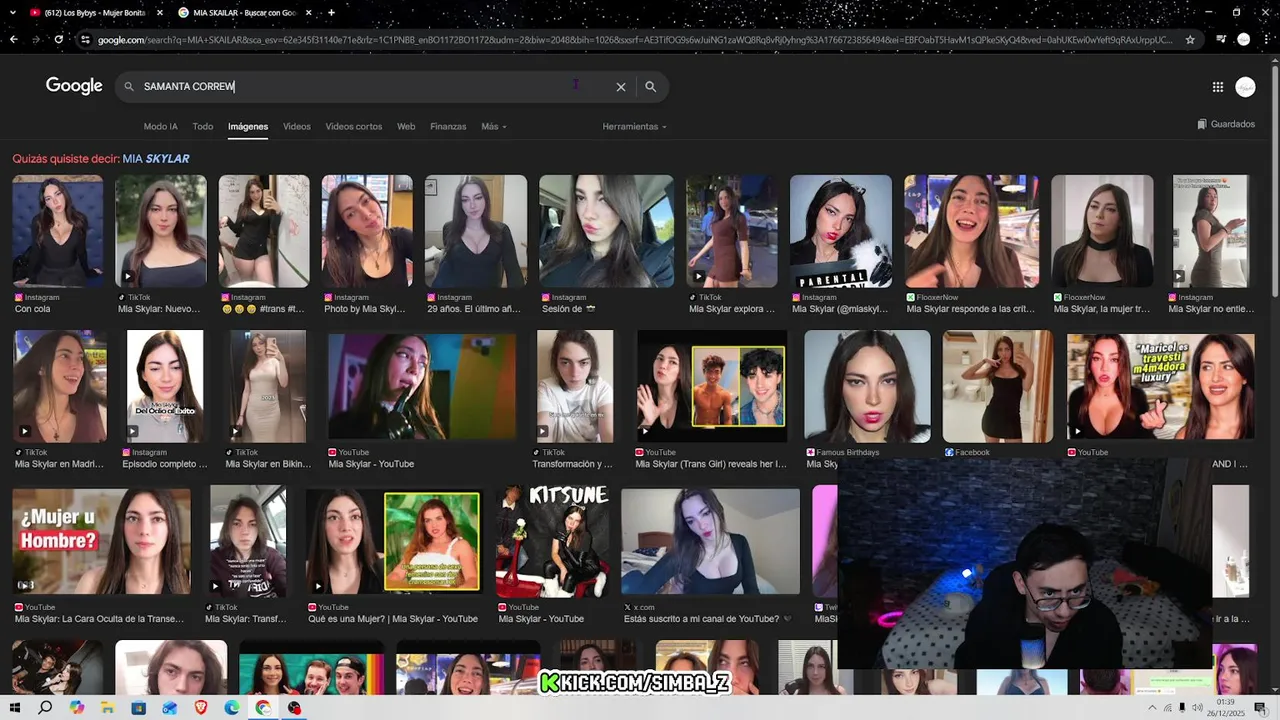This screenshot has width=1280, height=720.
Task: Go back in browser history
Action: tap(13, 39)
